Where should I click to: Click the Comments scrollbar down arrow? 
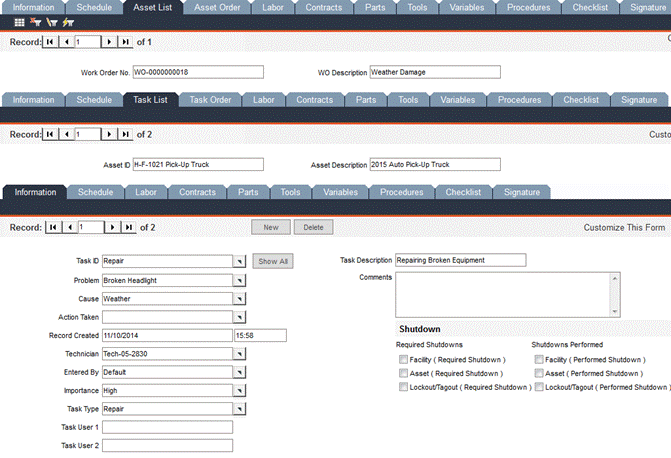pos(615,311)
